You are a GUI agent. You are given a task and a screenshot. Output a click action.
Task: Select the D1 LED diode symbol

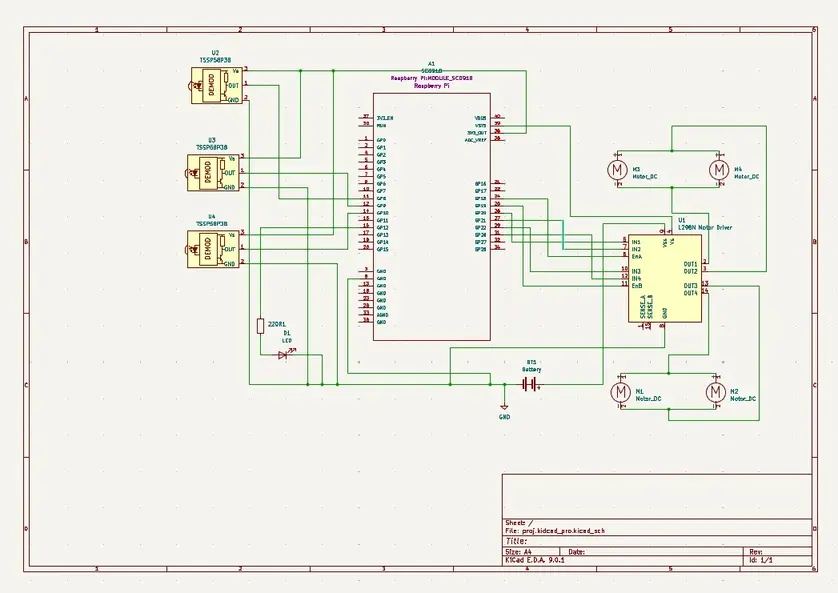(x=283, y=354)
